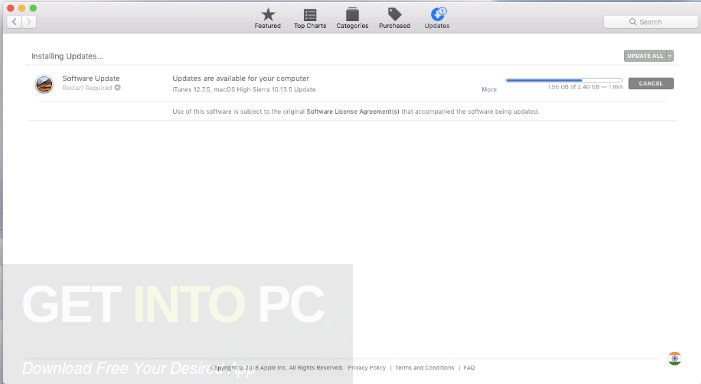The width and height of the screenshot is (701, 384).
Task: Click 'Updates are available for your computer'
Action: coord(241,78)
